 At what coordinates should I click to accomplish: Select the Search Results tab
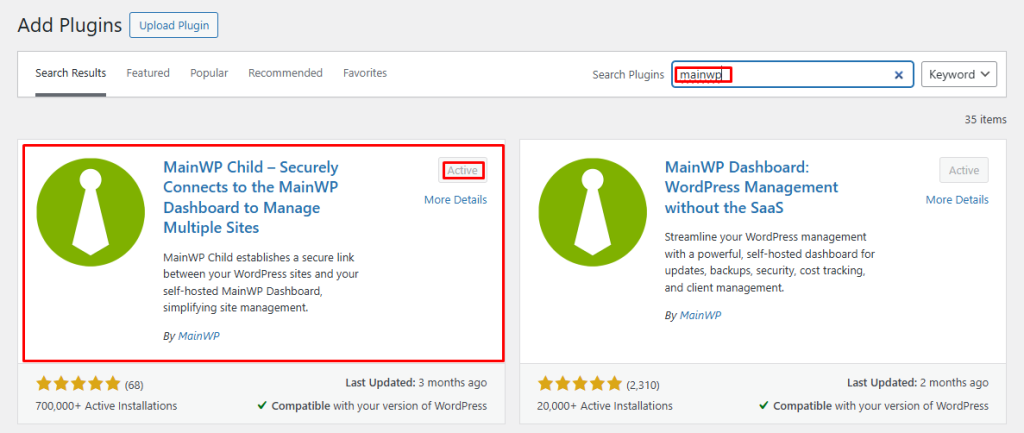70,73
